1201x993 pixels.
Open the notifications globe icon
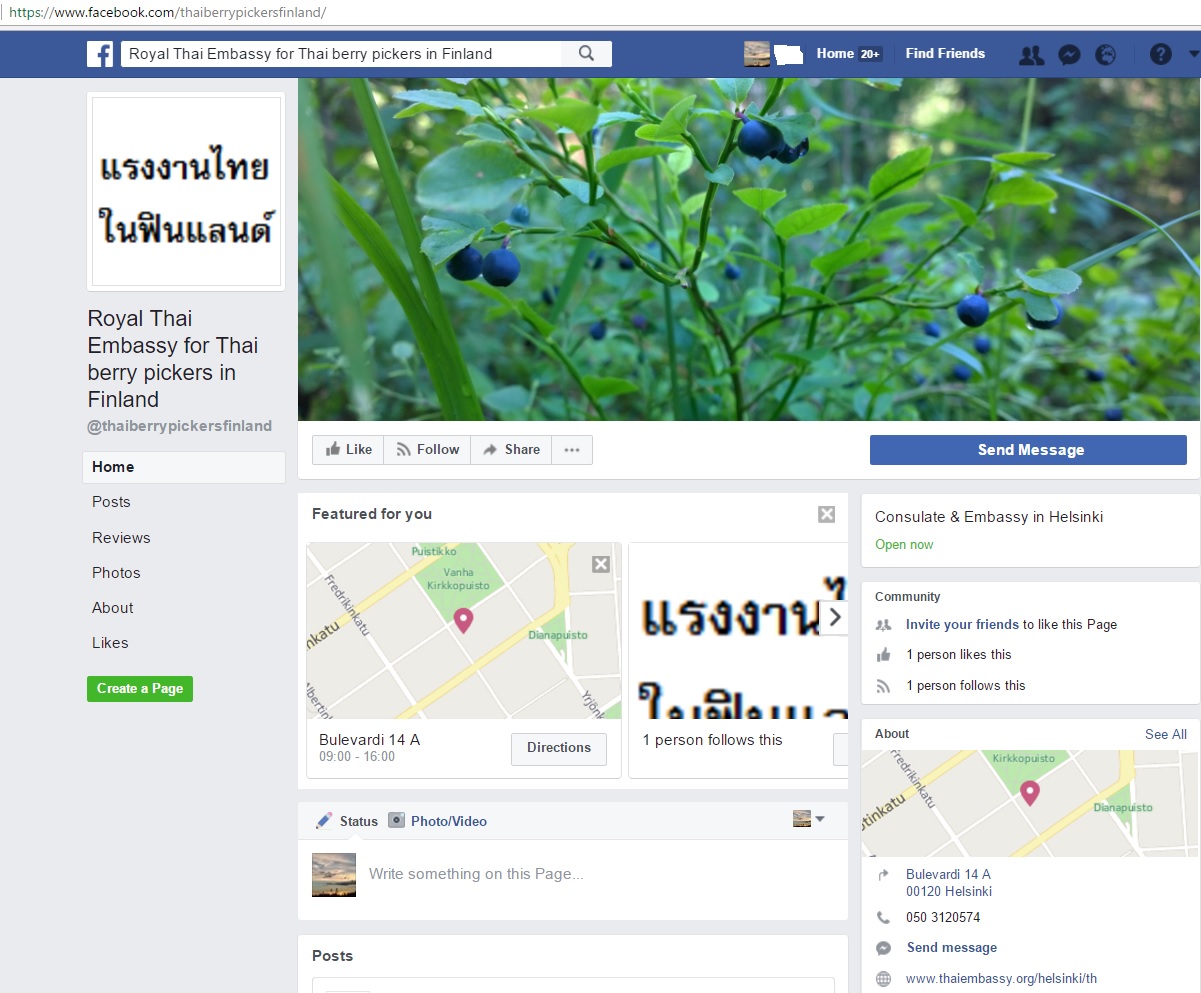pos(1105,55)
